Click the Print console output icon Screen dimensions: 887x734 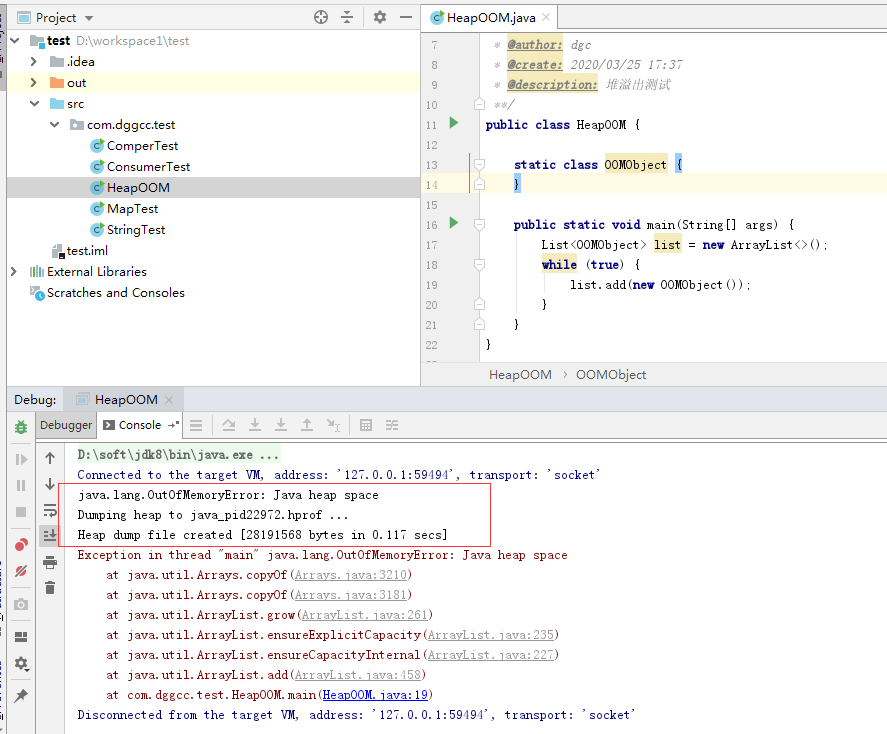pos(50,563)
